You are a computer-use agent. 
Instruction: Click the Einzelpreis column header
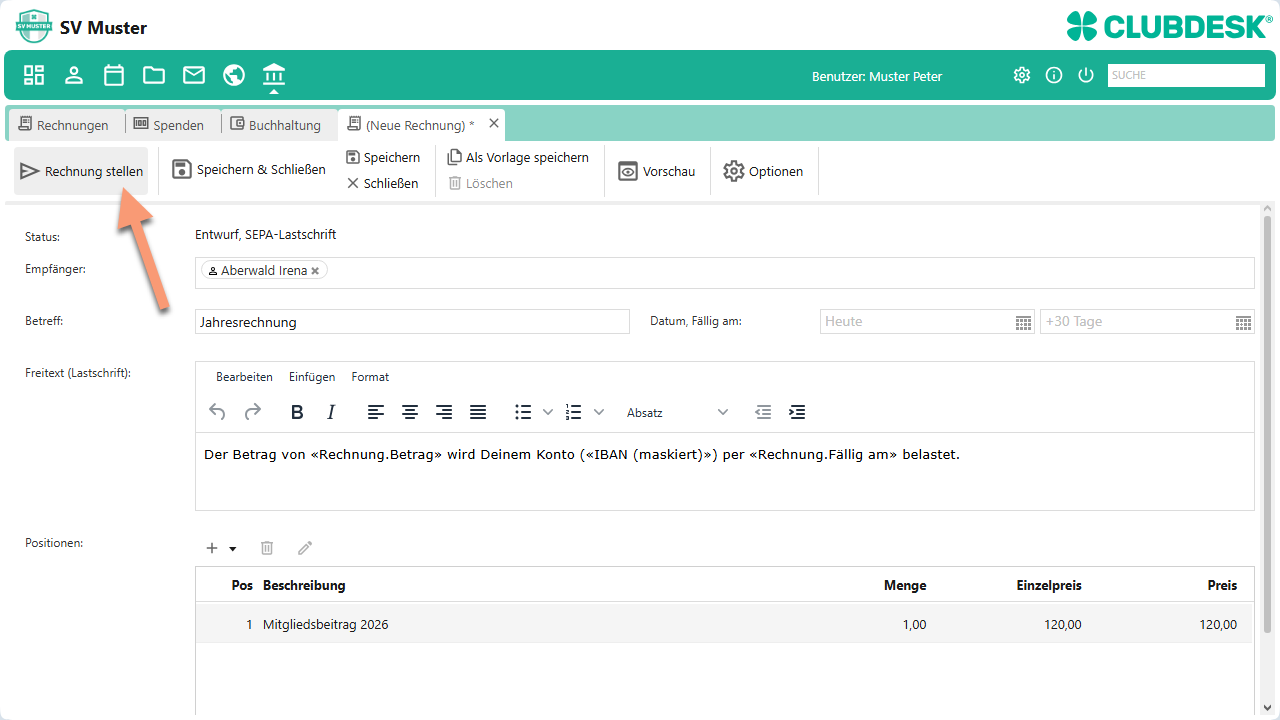(x=1048, y=586)
